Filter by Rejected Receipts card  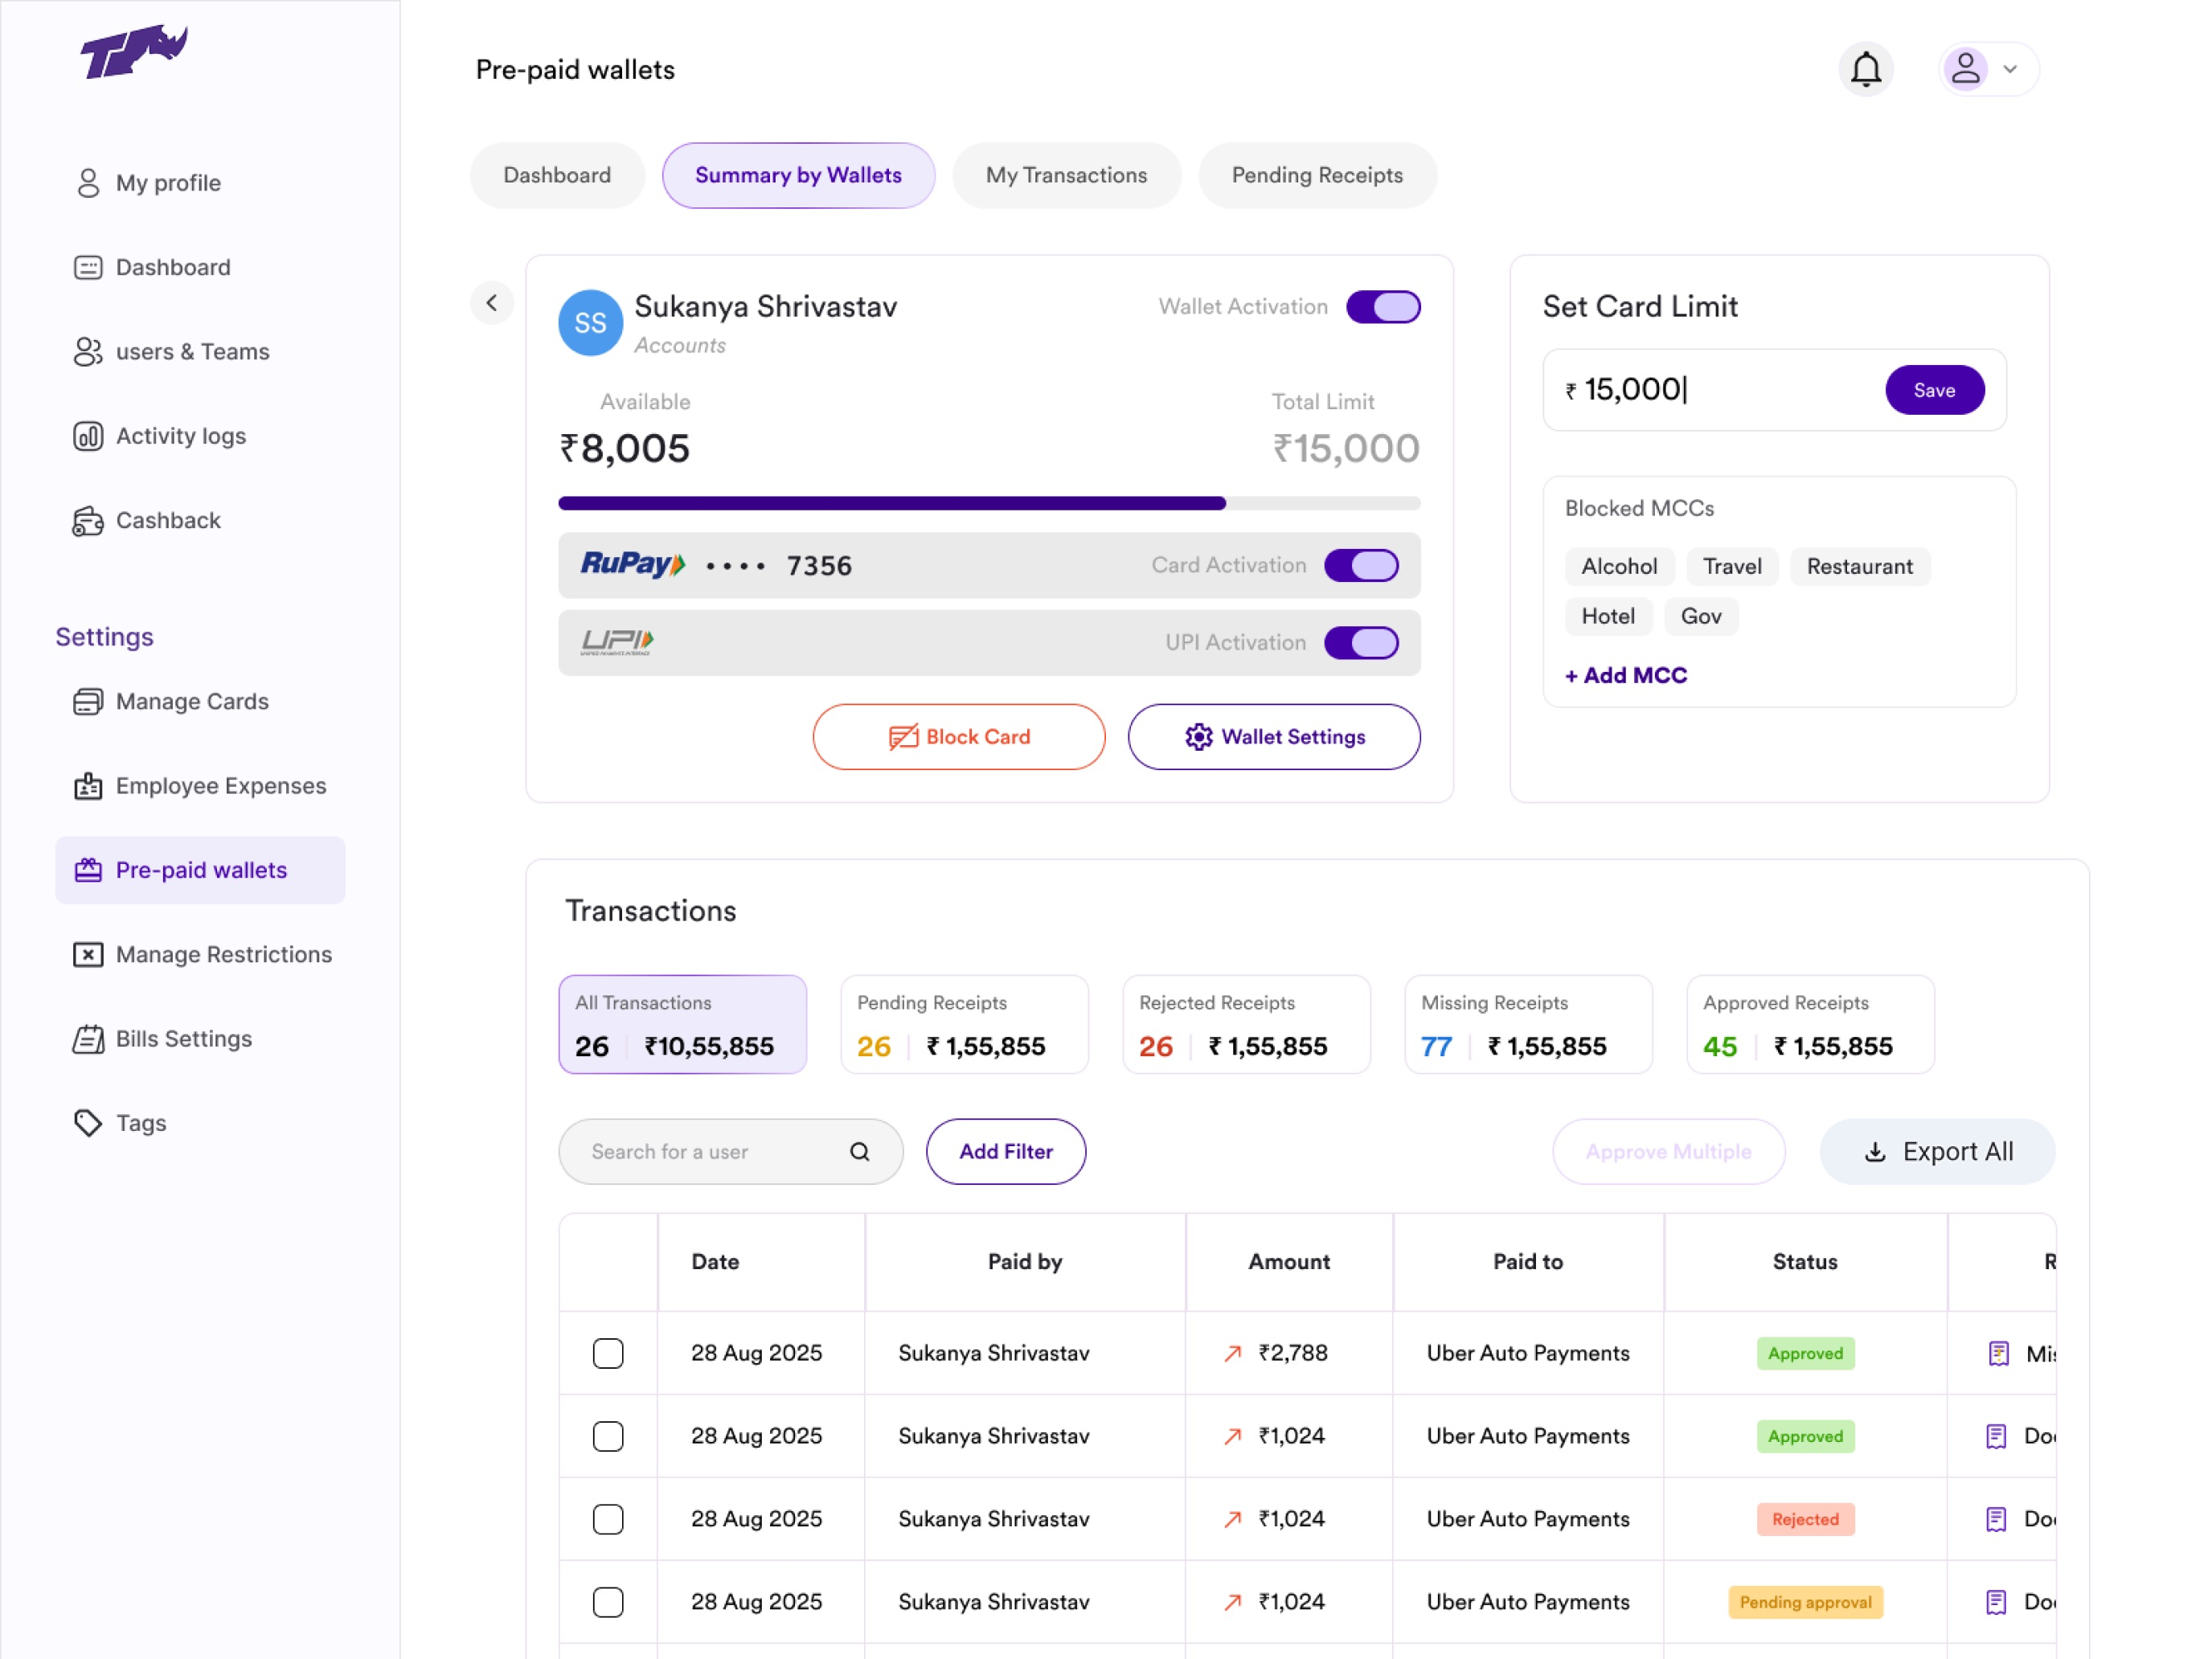[x=1246, y=1025]
